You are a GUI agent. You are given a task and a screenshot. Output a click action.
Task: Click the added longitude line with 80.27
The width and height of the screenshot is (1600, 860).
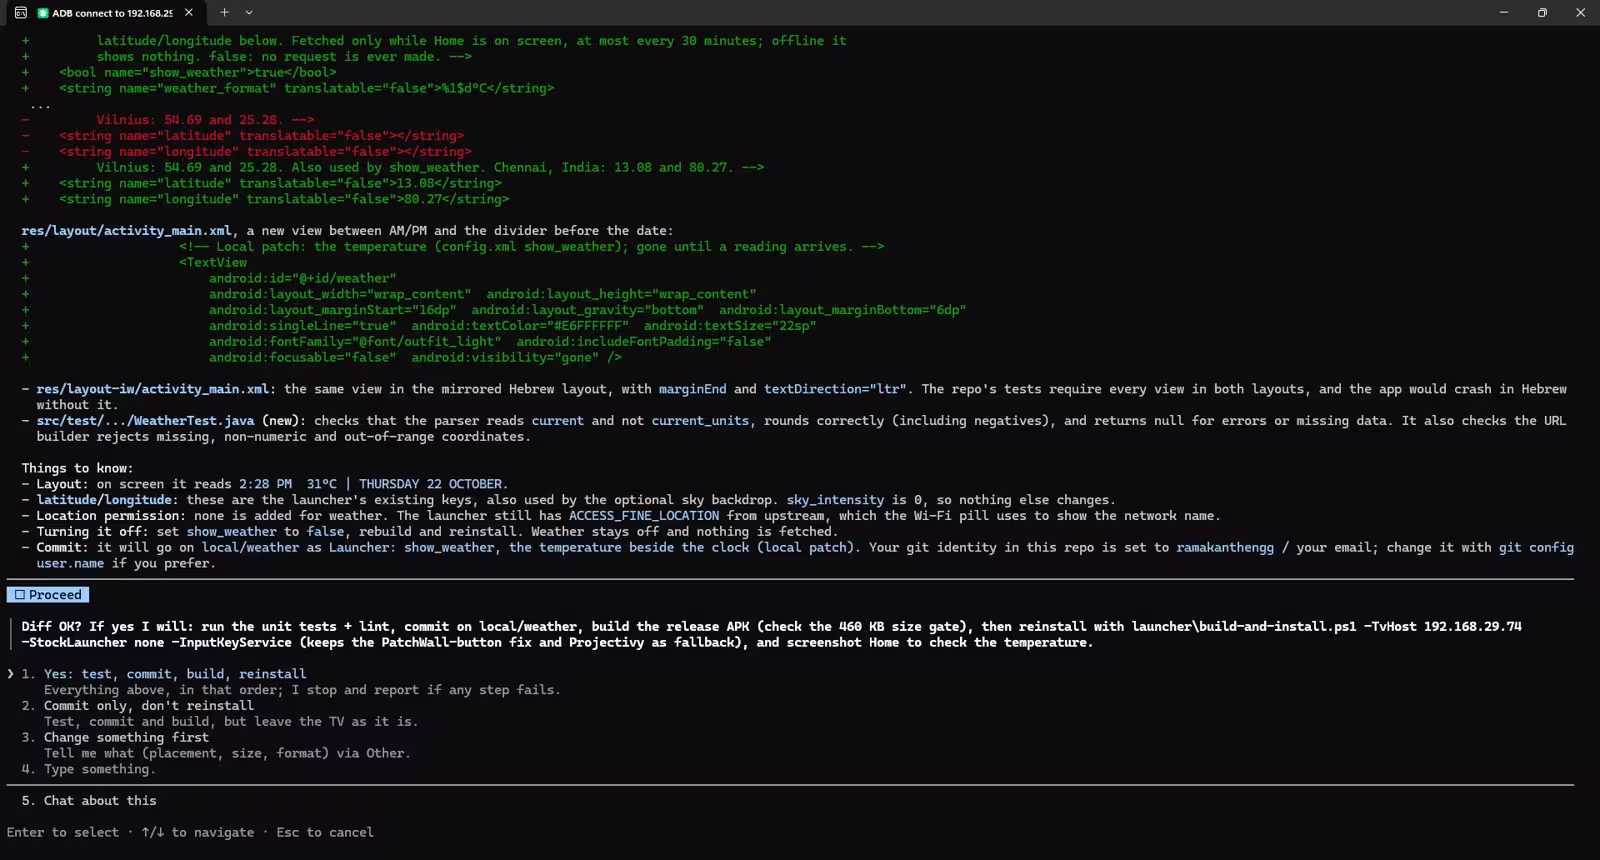tap(284, 199)
